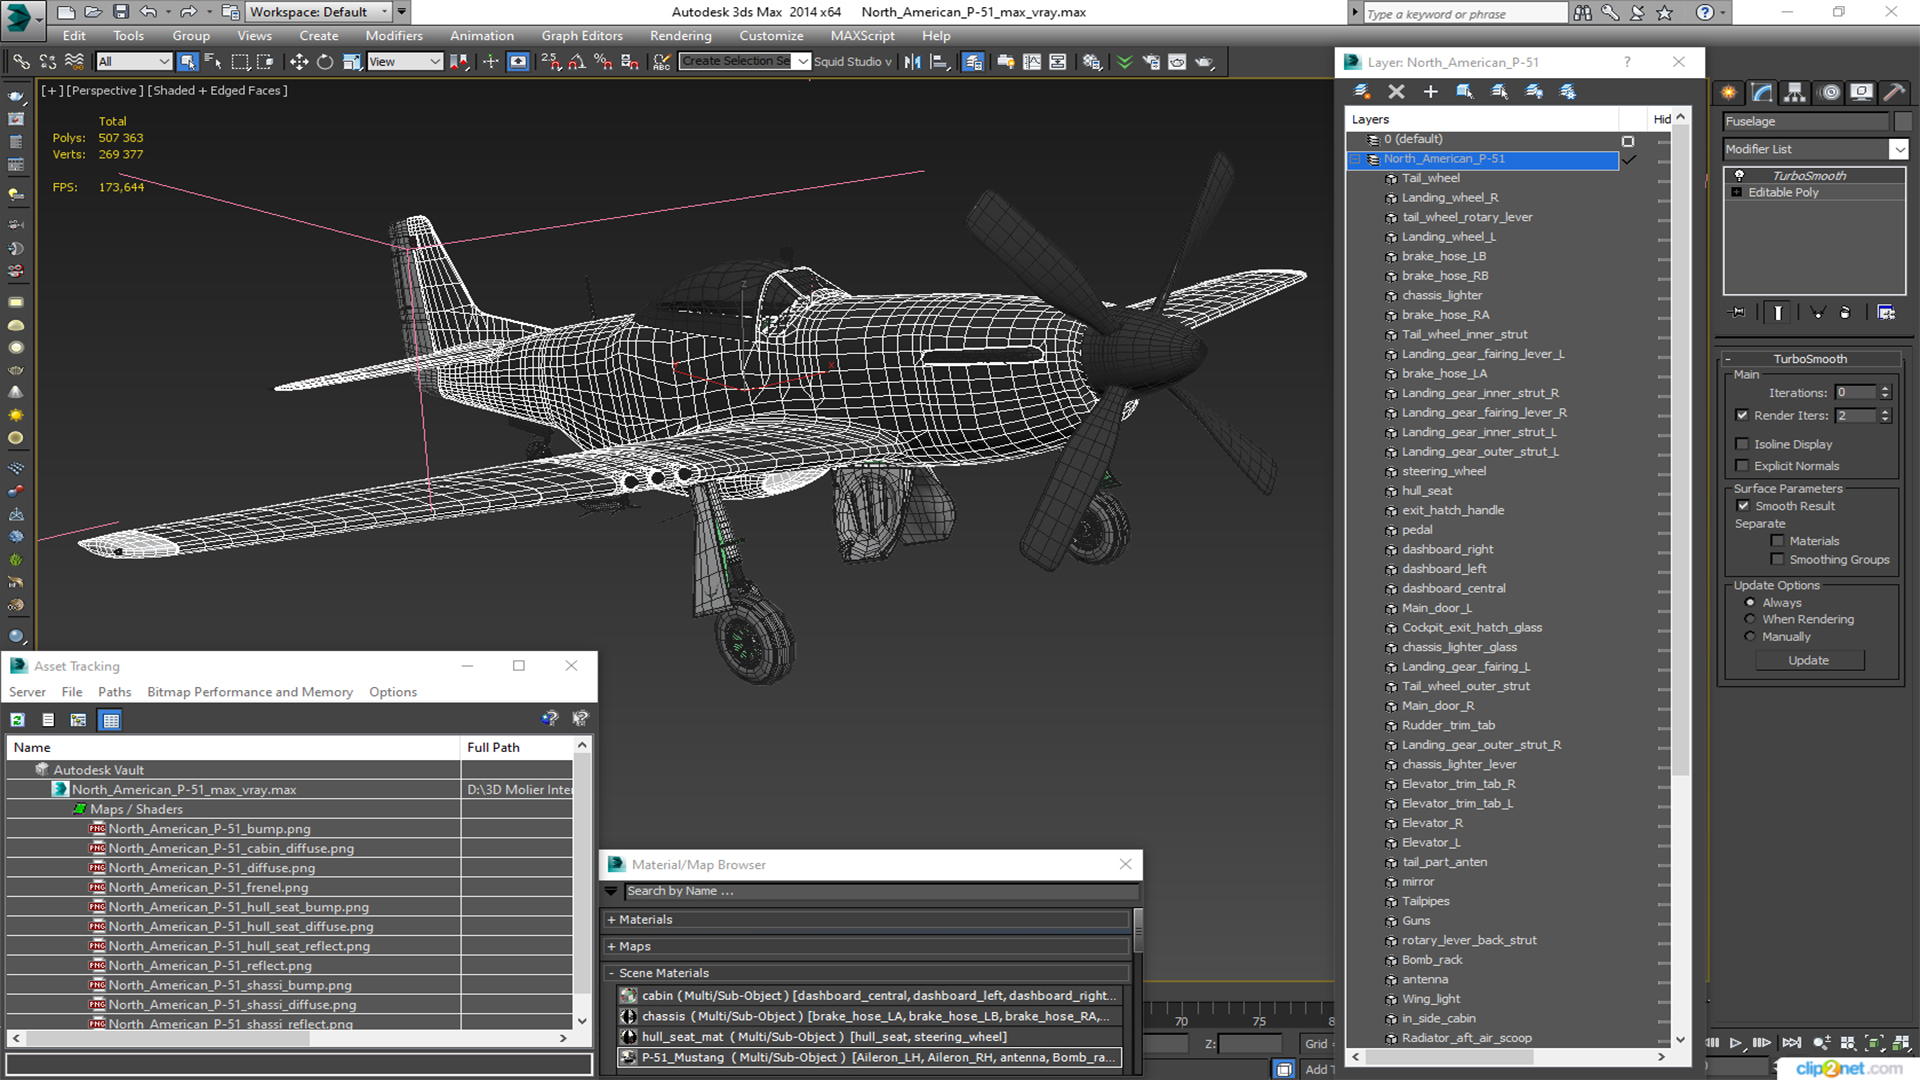Open the selection filter All dropdown

click(163, 62)
